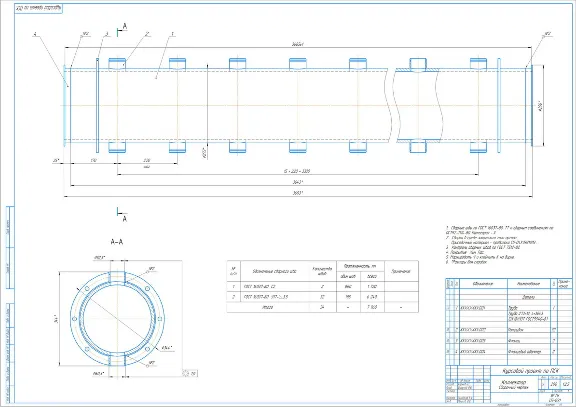This screenshot has width=576, height=407.
Task: Select the wavy break line in the pipe
Action: point(391,105)
